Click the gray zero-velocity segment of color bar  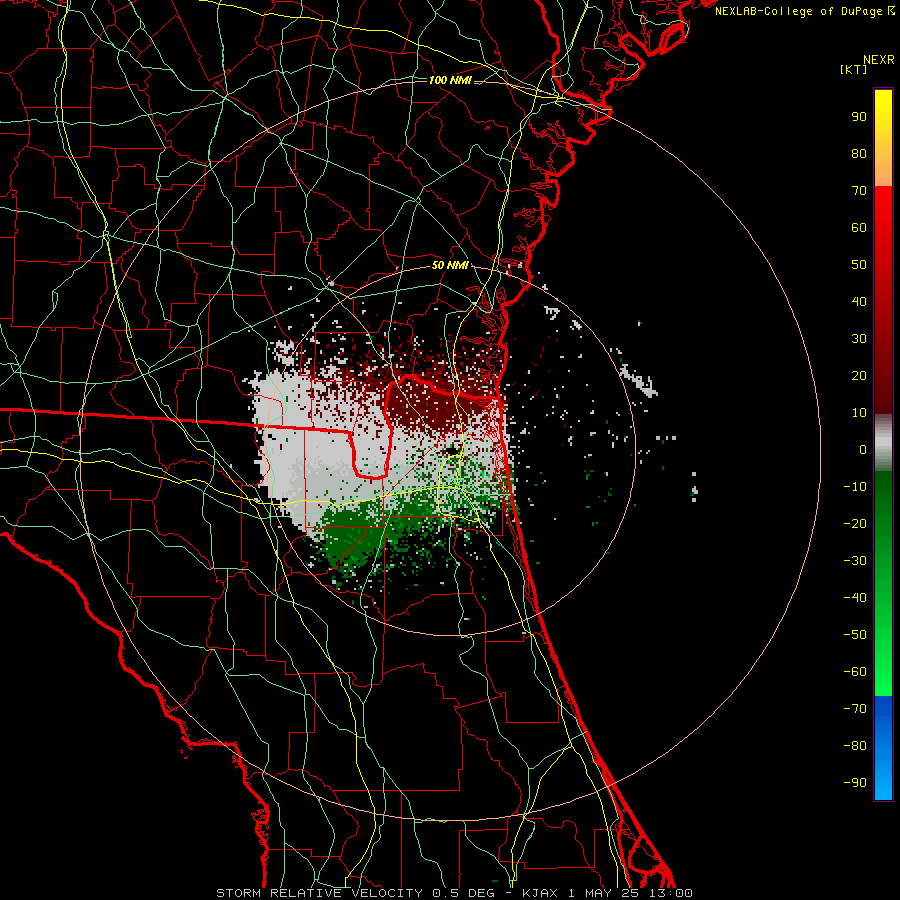click(x=883, y=443)
